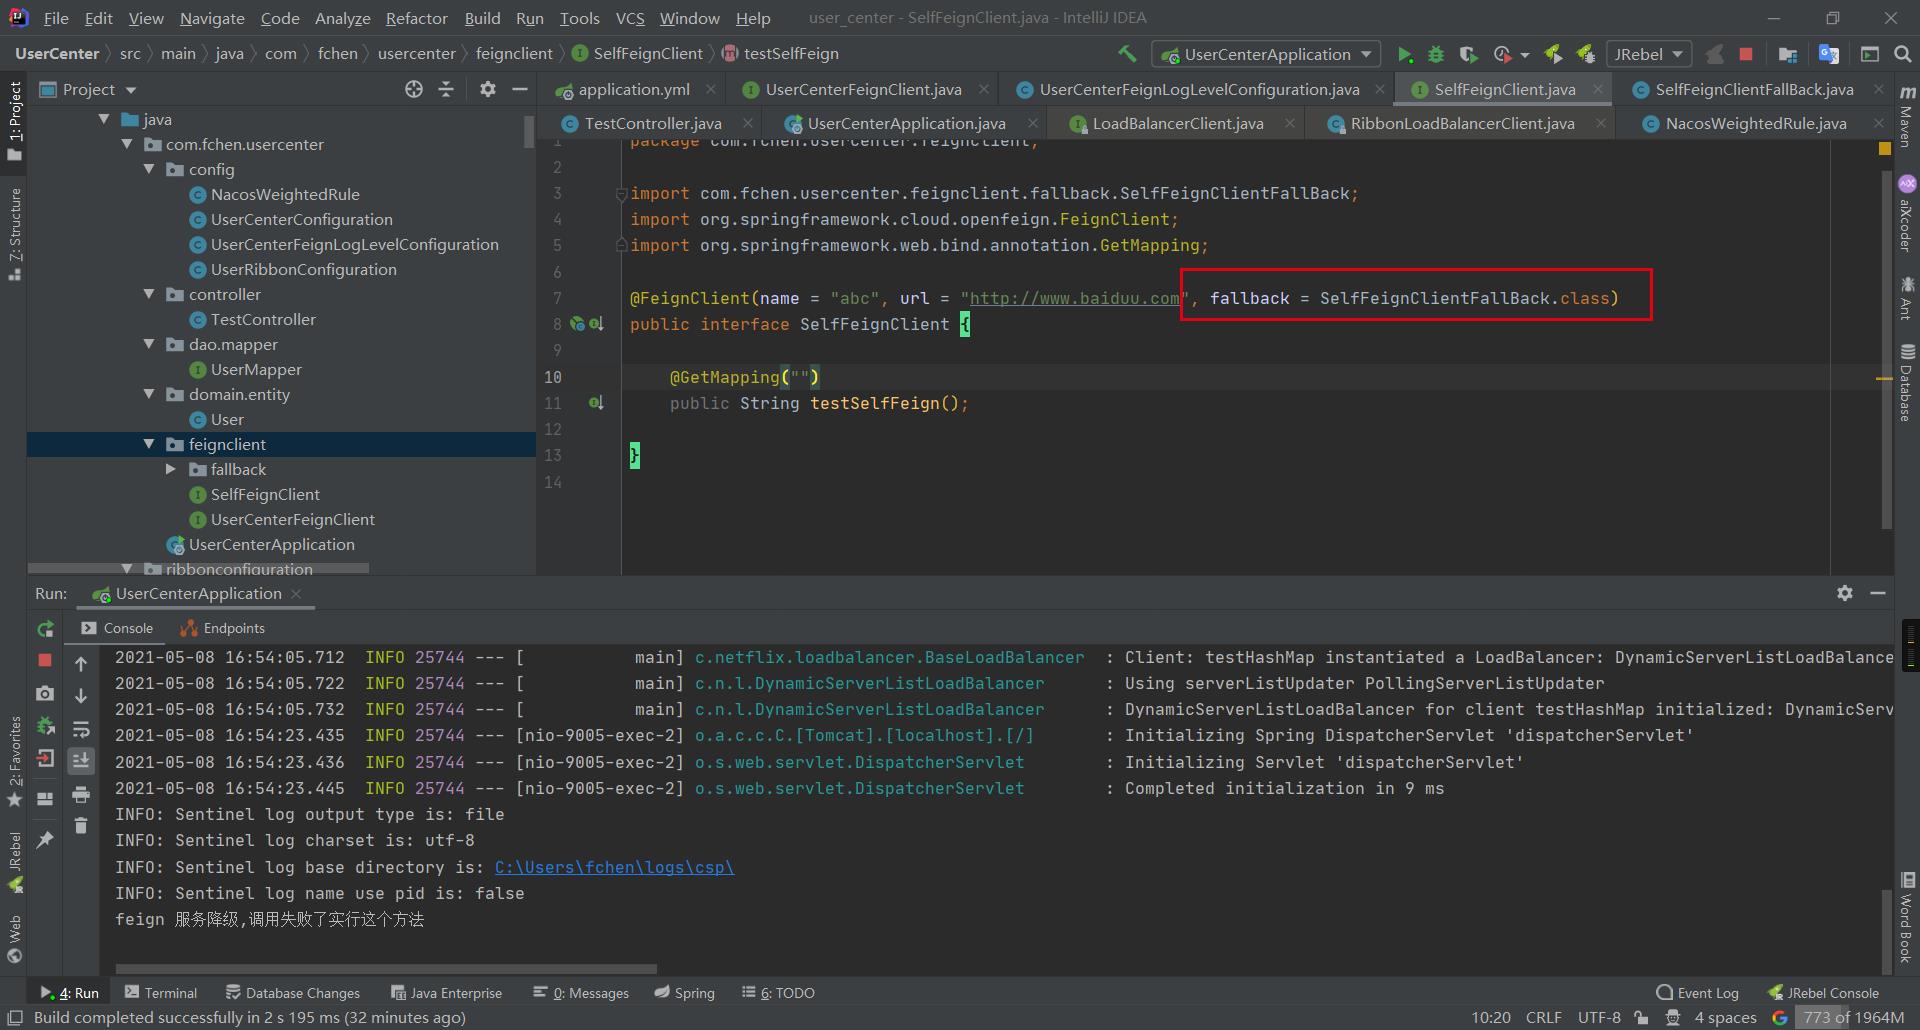The image size is (1920, 1030).
Task: Open the Navigate menu
Action: (212, 18)
